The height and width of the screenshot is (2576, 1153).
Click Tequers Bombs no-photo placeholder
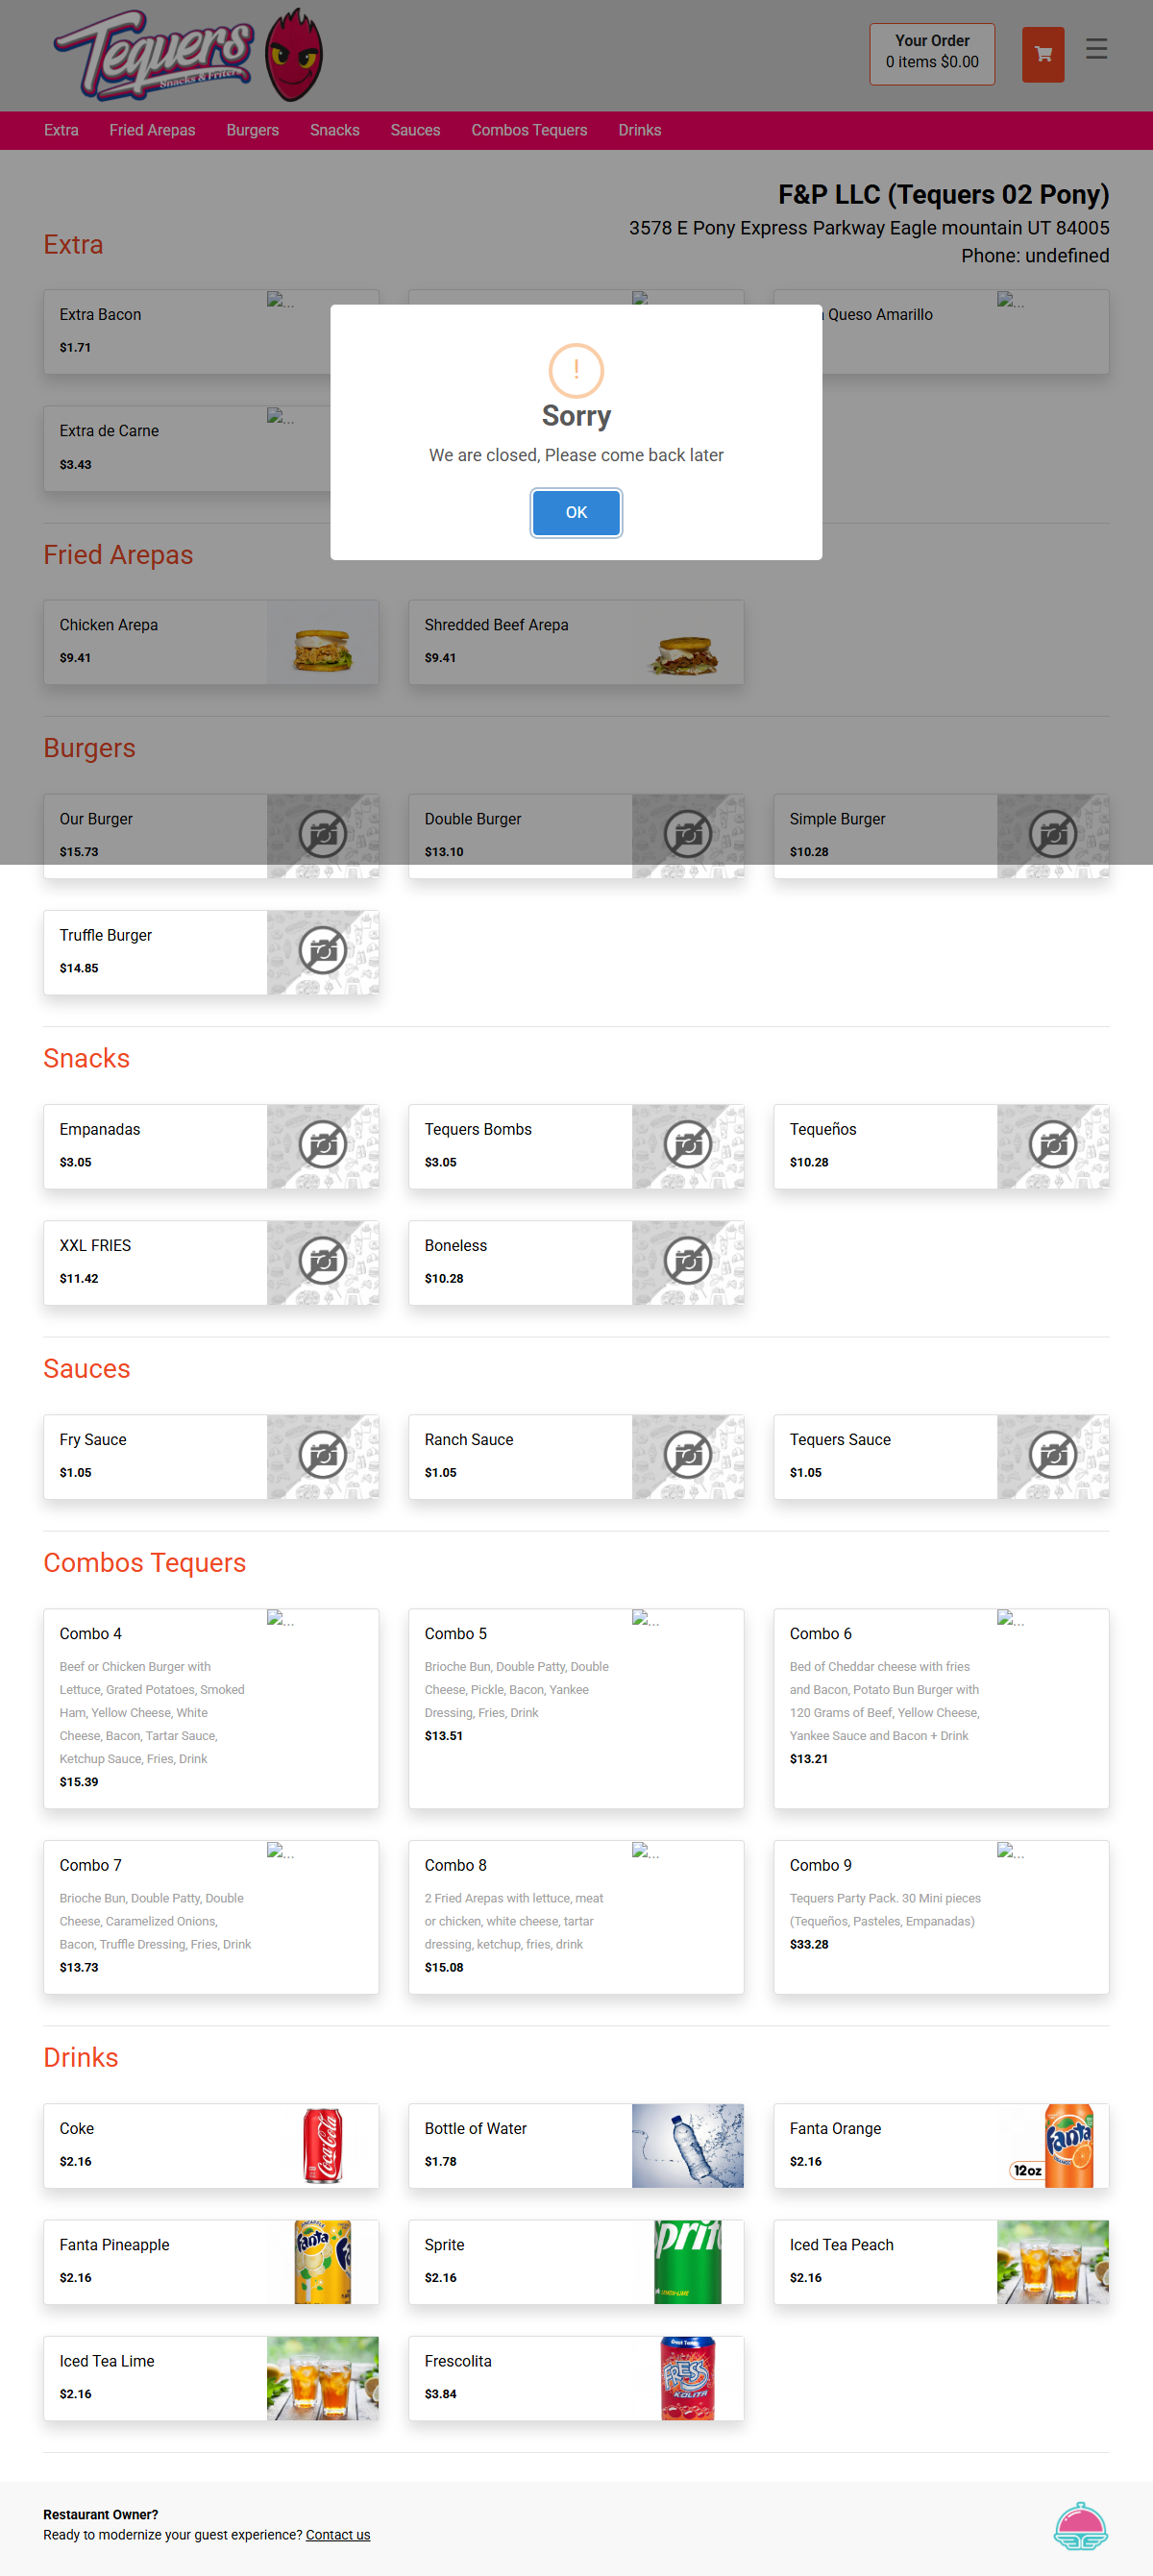click(687, 1146)
